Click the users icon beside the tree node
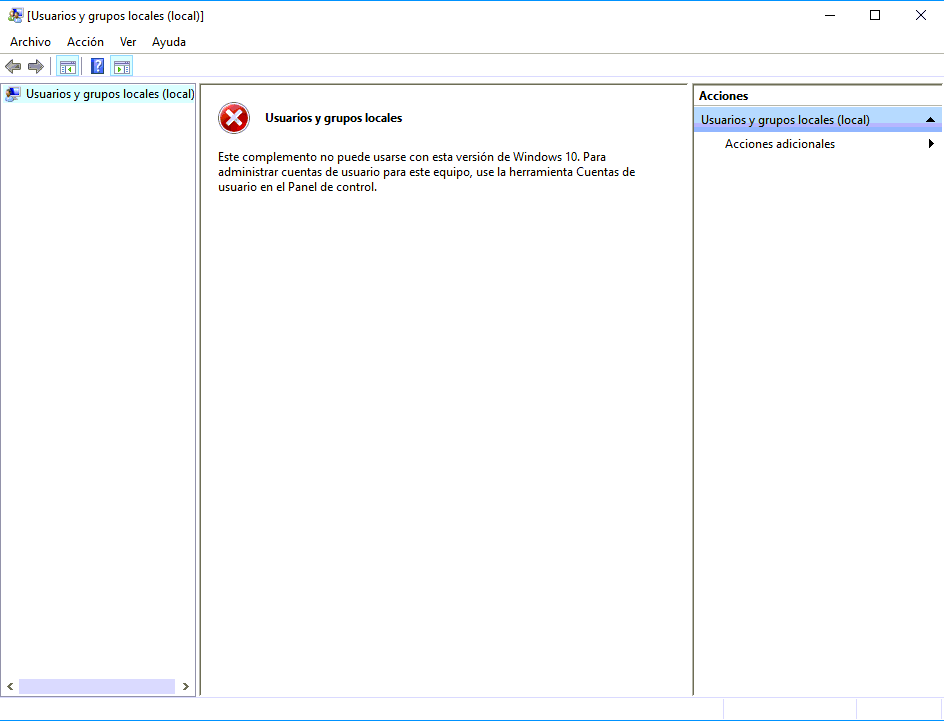The image size is (944, 721). coord(12,94)
